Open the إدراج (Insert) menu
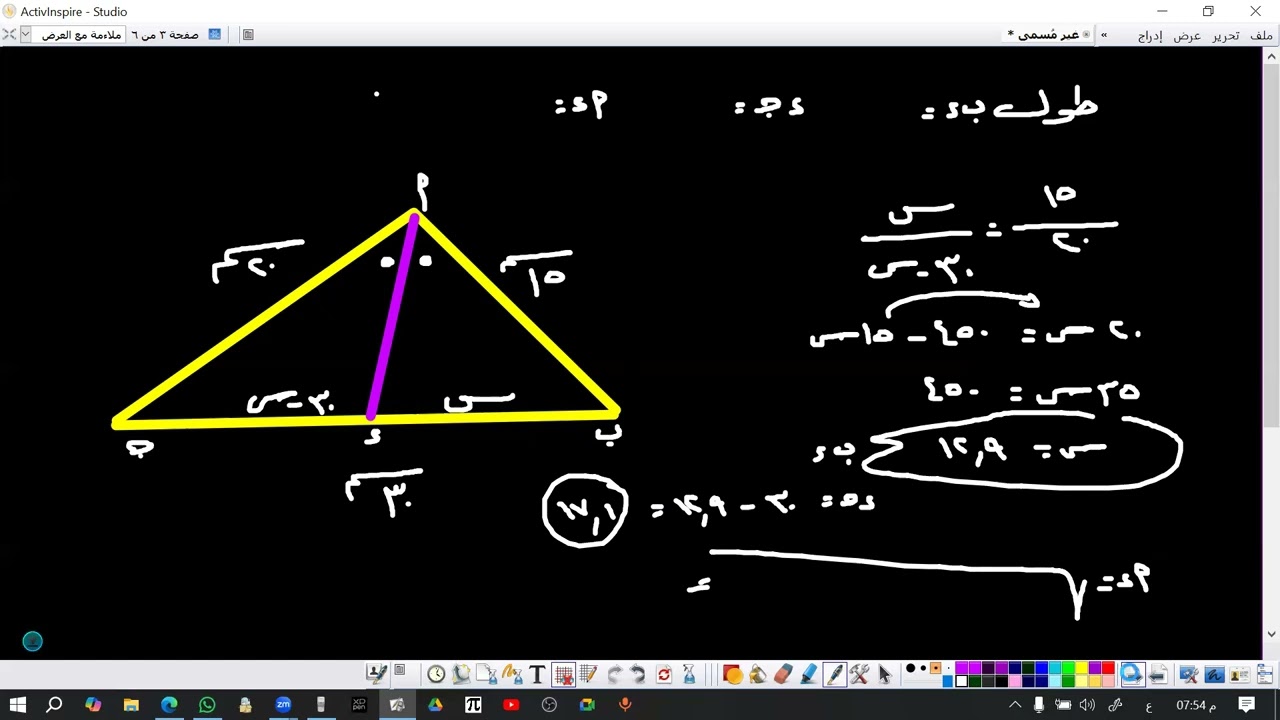 [x=1150, y=35]
